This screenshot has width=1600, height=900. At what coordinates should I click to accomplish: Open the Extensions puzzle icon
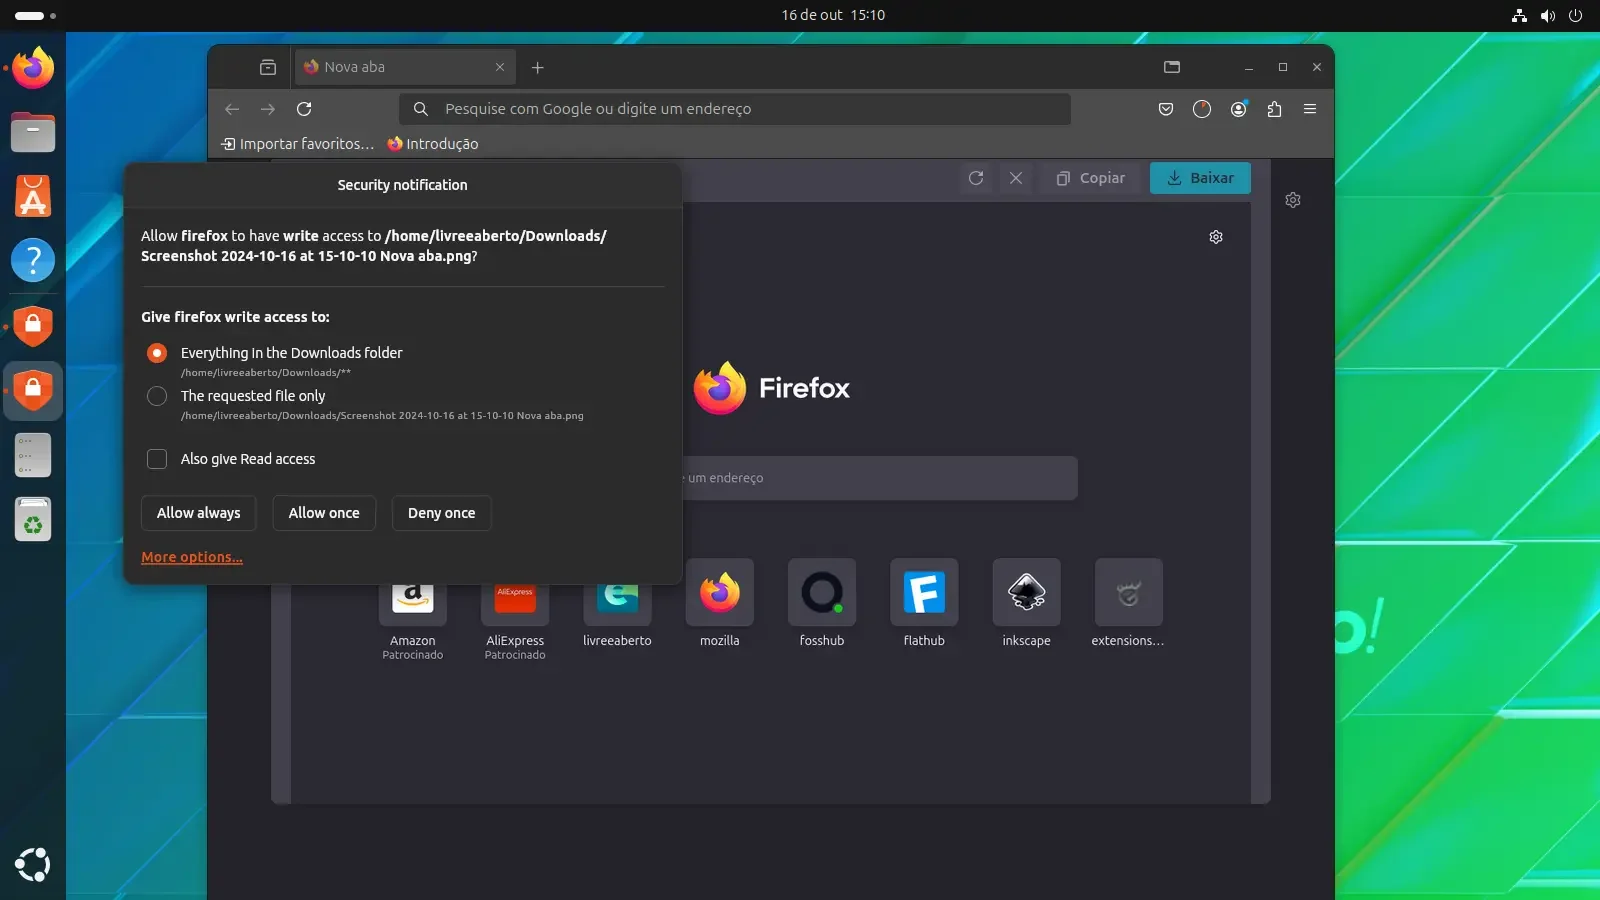tap(1274, 109)
